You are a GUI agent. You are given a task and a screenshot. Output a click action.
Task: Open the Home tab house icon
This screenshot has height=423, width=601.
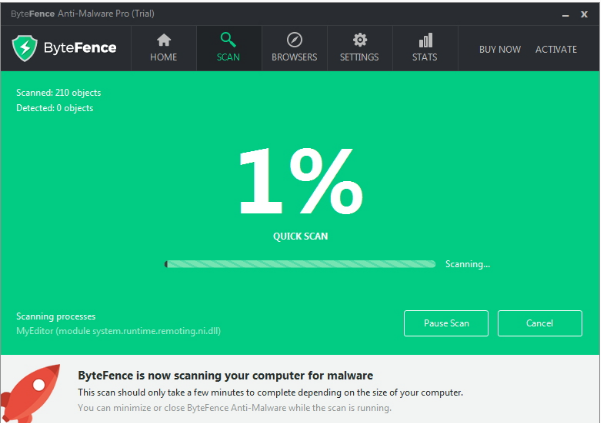[x=164, y=40]
